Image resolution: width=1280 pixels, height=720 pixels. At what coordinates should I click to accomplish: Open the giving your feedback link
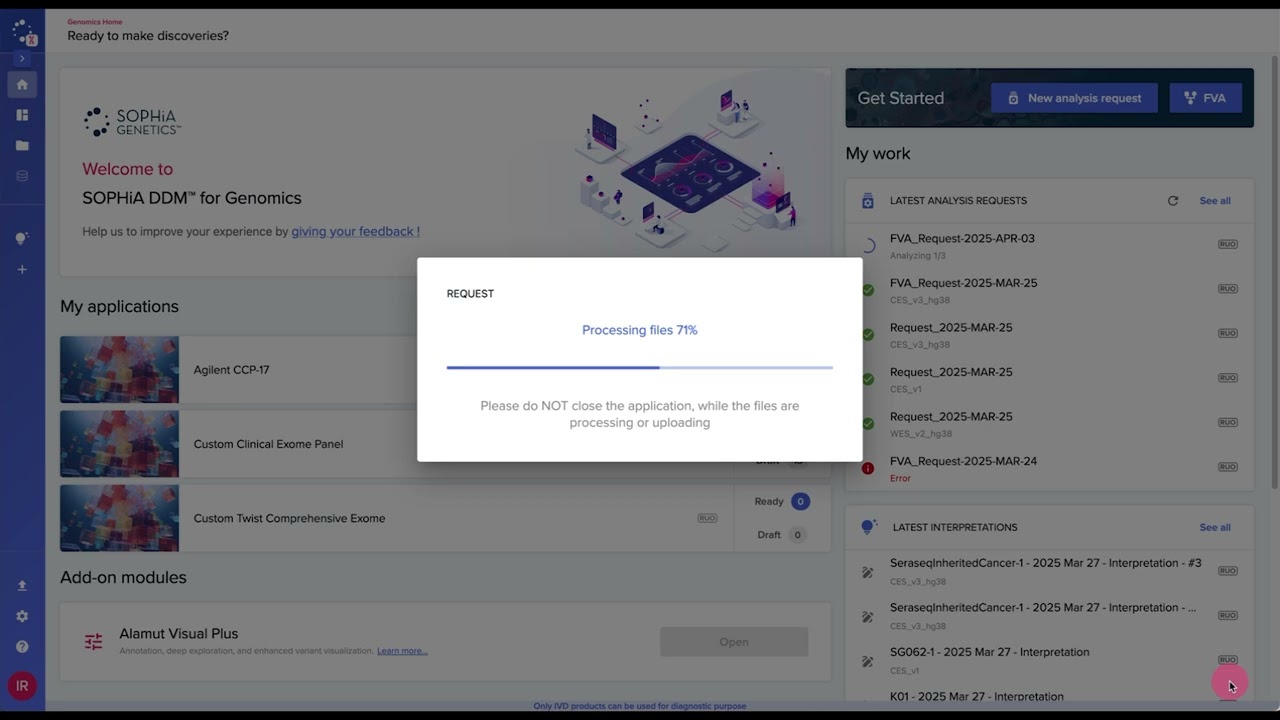[355, 232]
